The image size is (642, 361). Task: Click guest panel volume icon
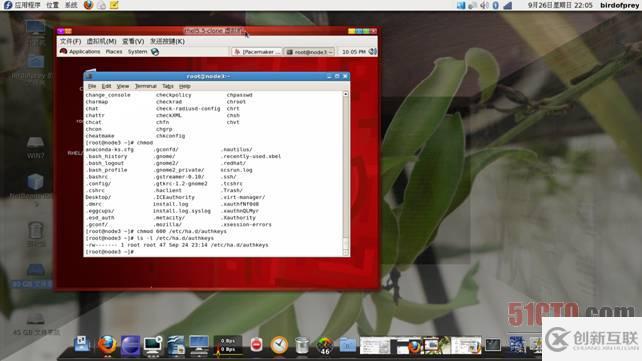[372, 52]
